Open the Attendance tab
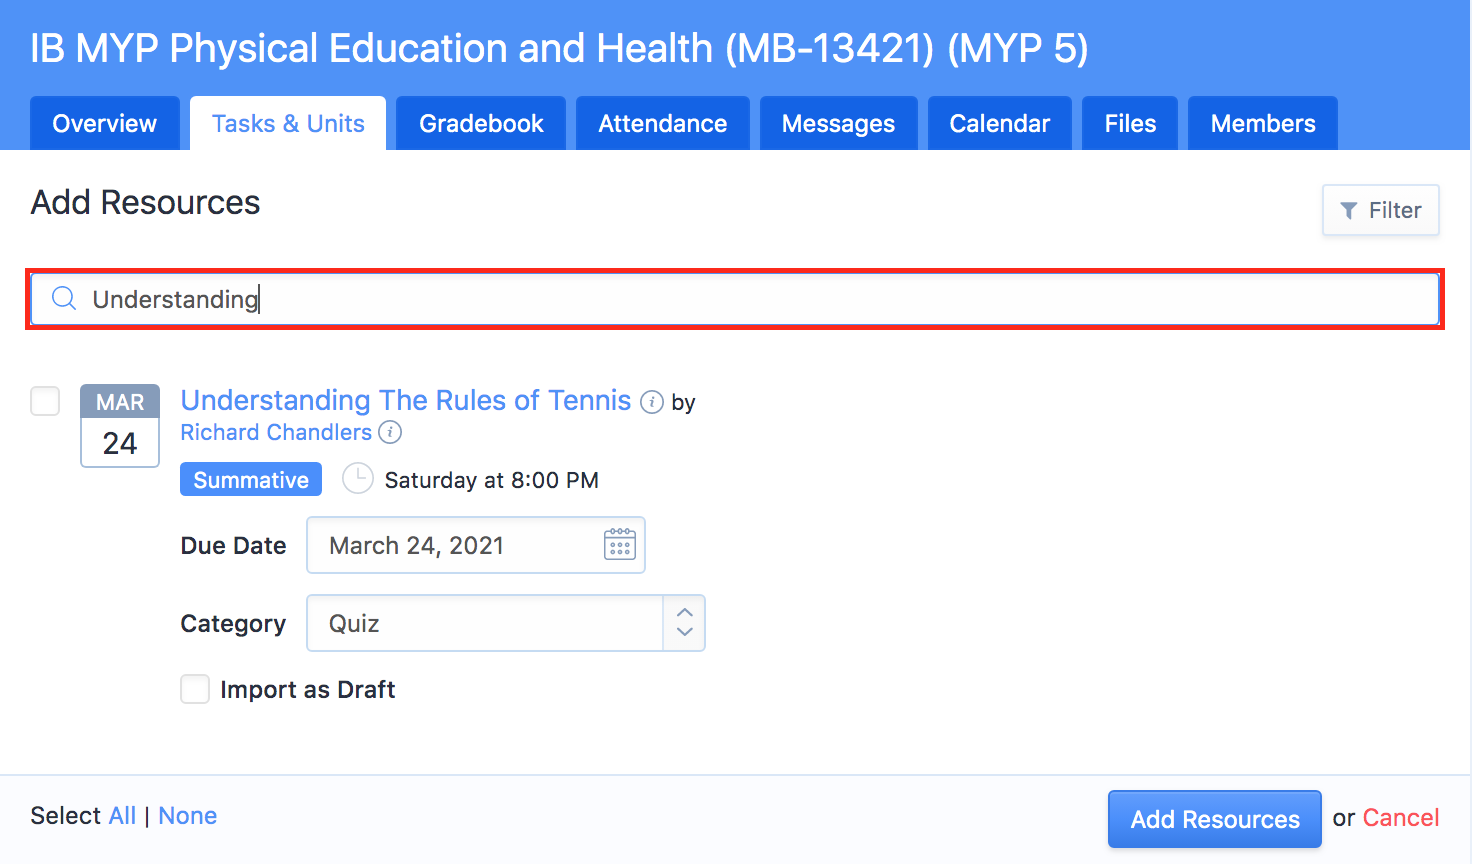This screenshot has height=864, width=1472. pyautogui.click(x=662, y=124)
